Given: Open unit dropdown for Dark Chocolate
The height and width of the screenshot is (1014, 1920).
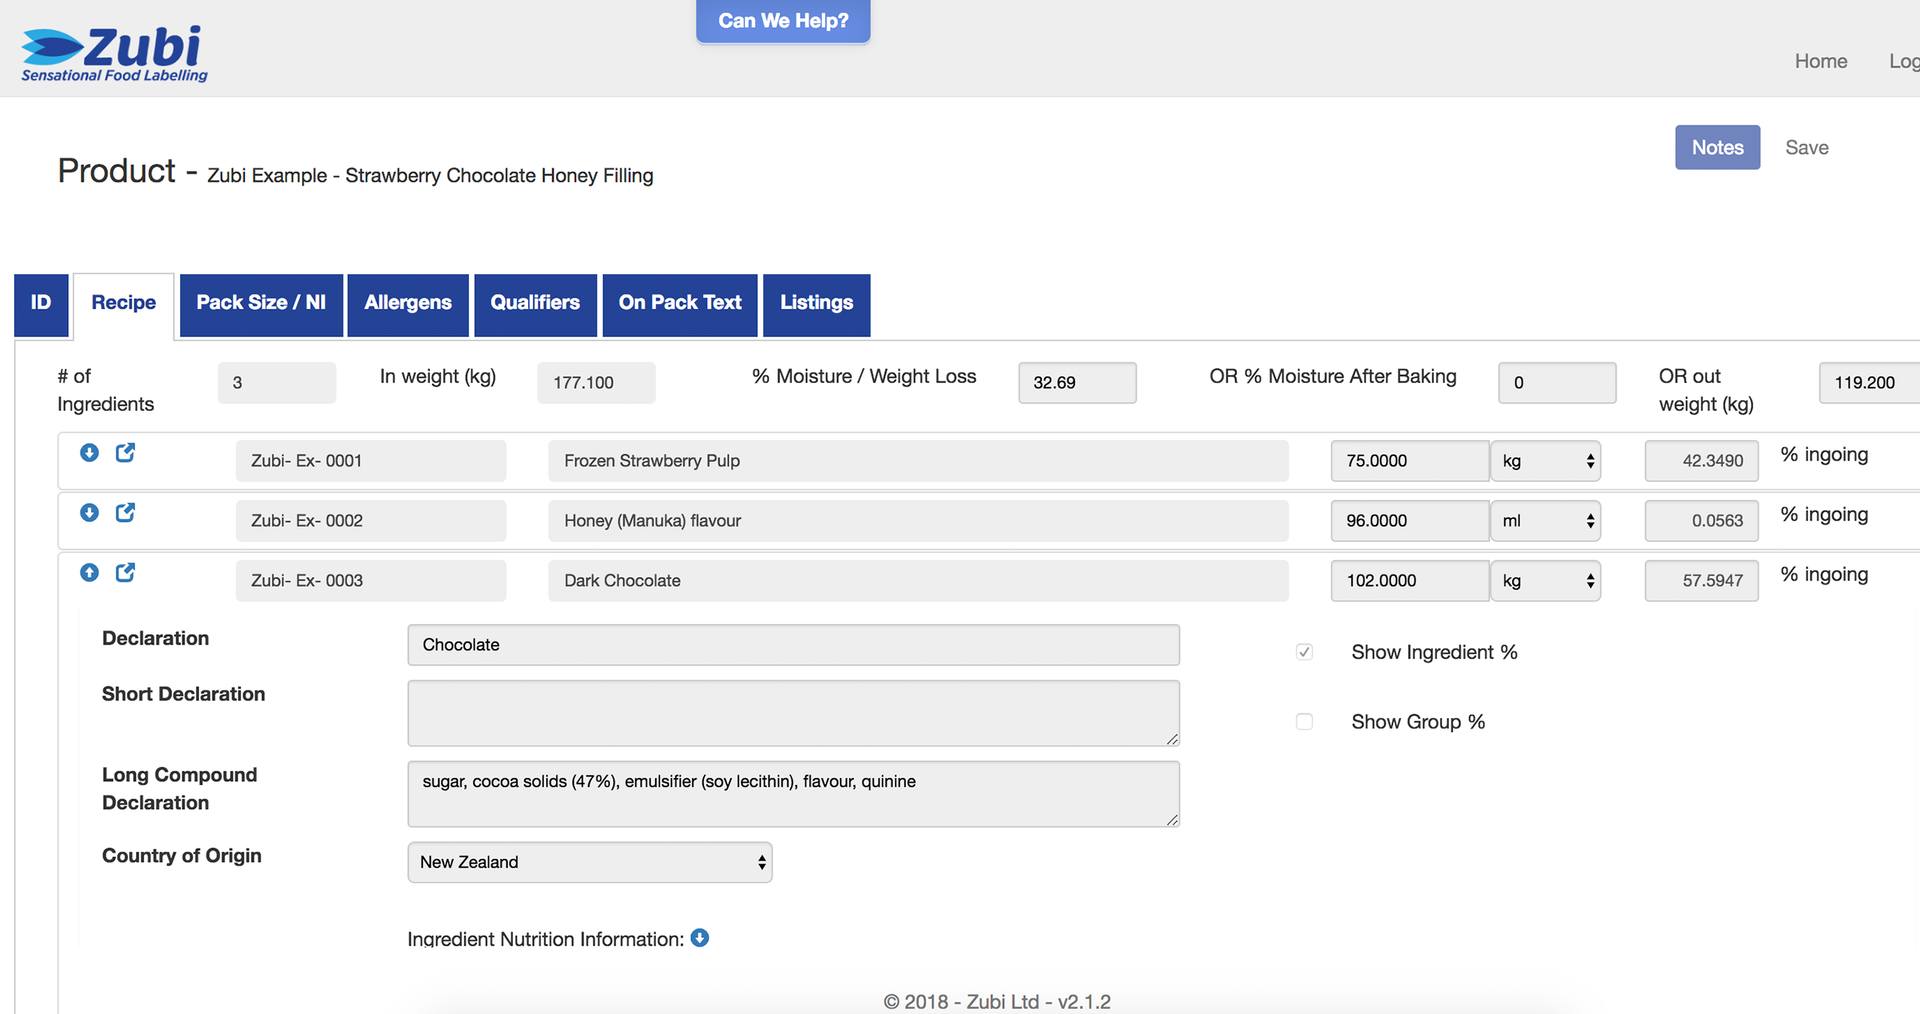Looking at the screenshot, I should click(1546, 581).
